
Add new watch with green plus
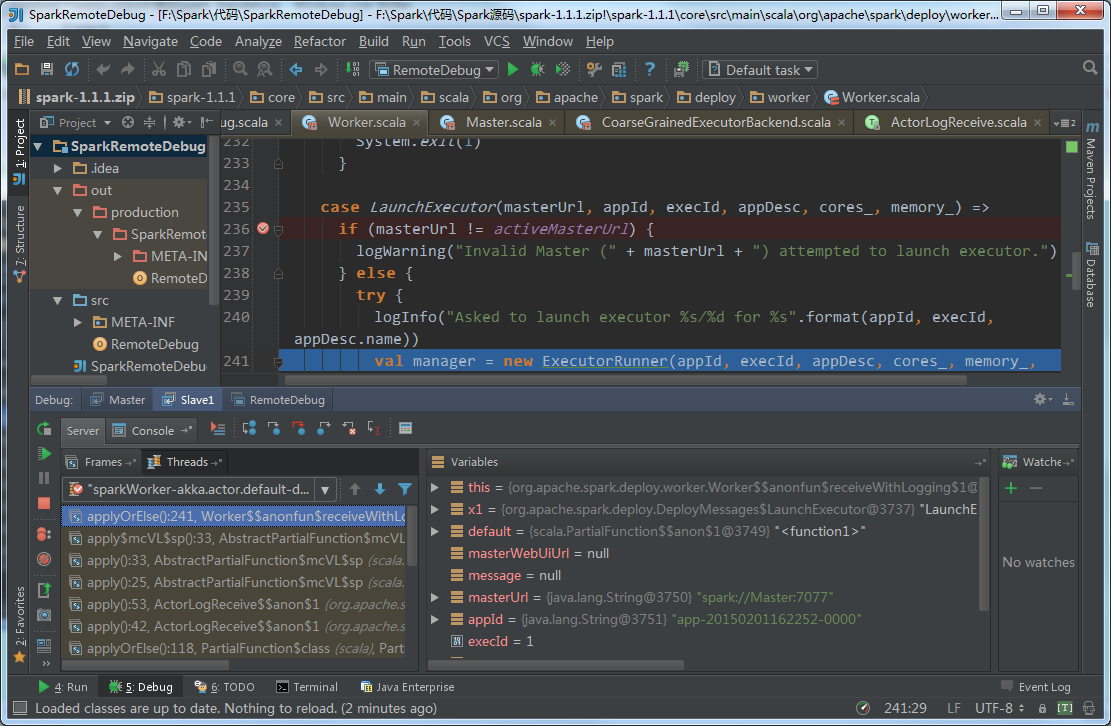1011,488
